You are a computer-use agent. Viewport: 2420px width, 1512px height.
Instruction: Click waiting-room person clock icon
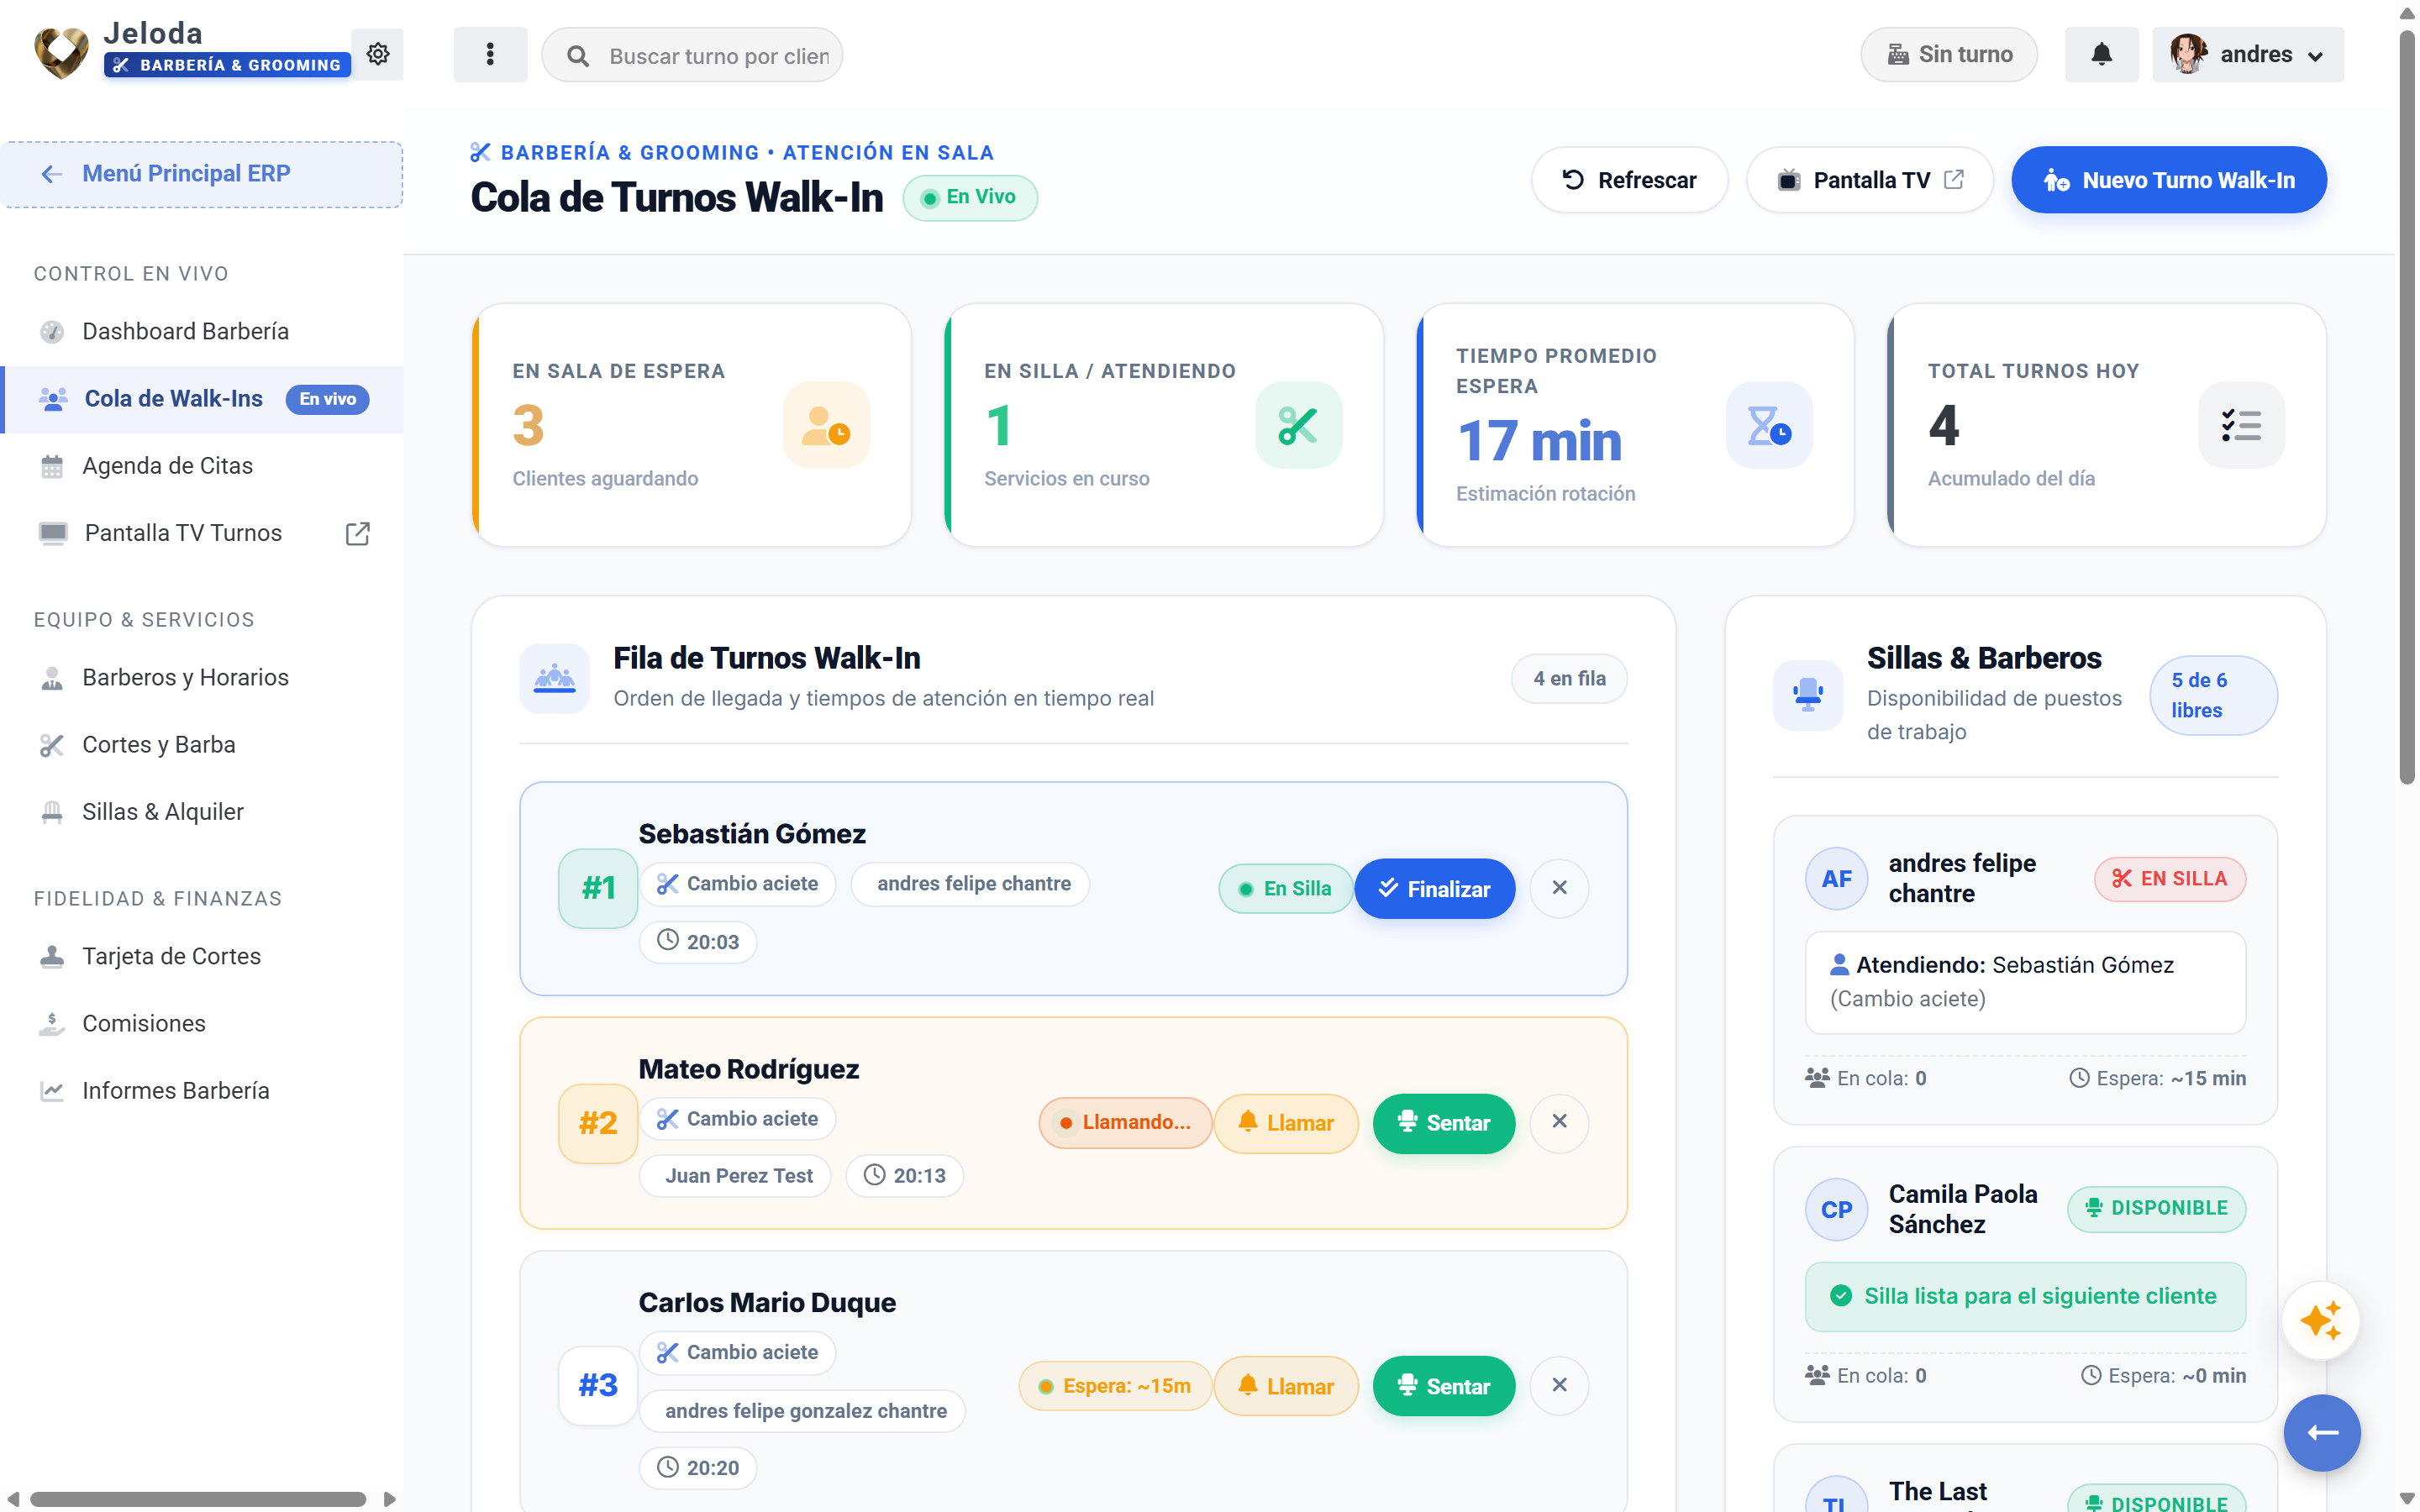pyautogui.click(x=826, y=425)
